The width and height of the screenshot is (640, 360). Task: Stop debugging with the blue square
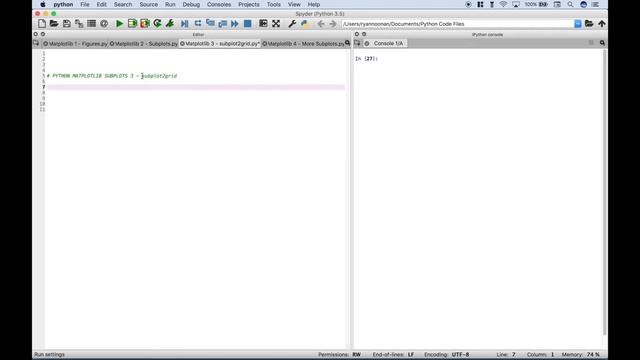point(247,24)
